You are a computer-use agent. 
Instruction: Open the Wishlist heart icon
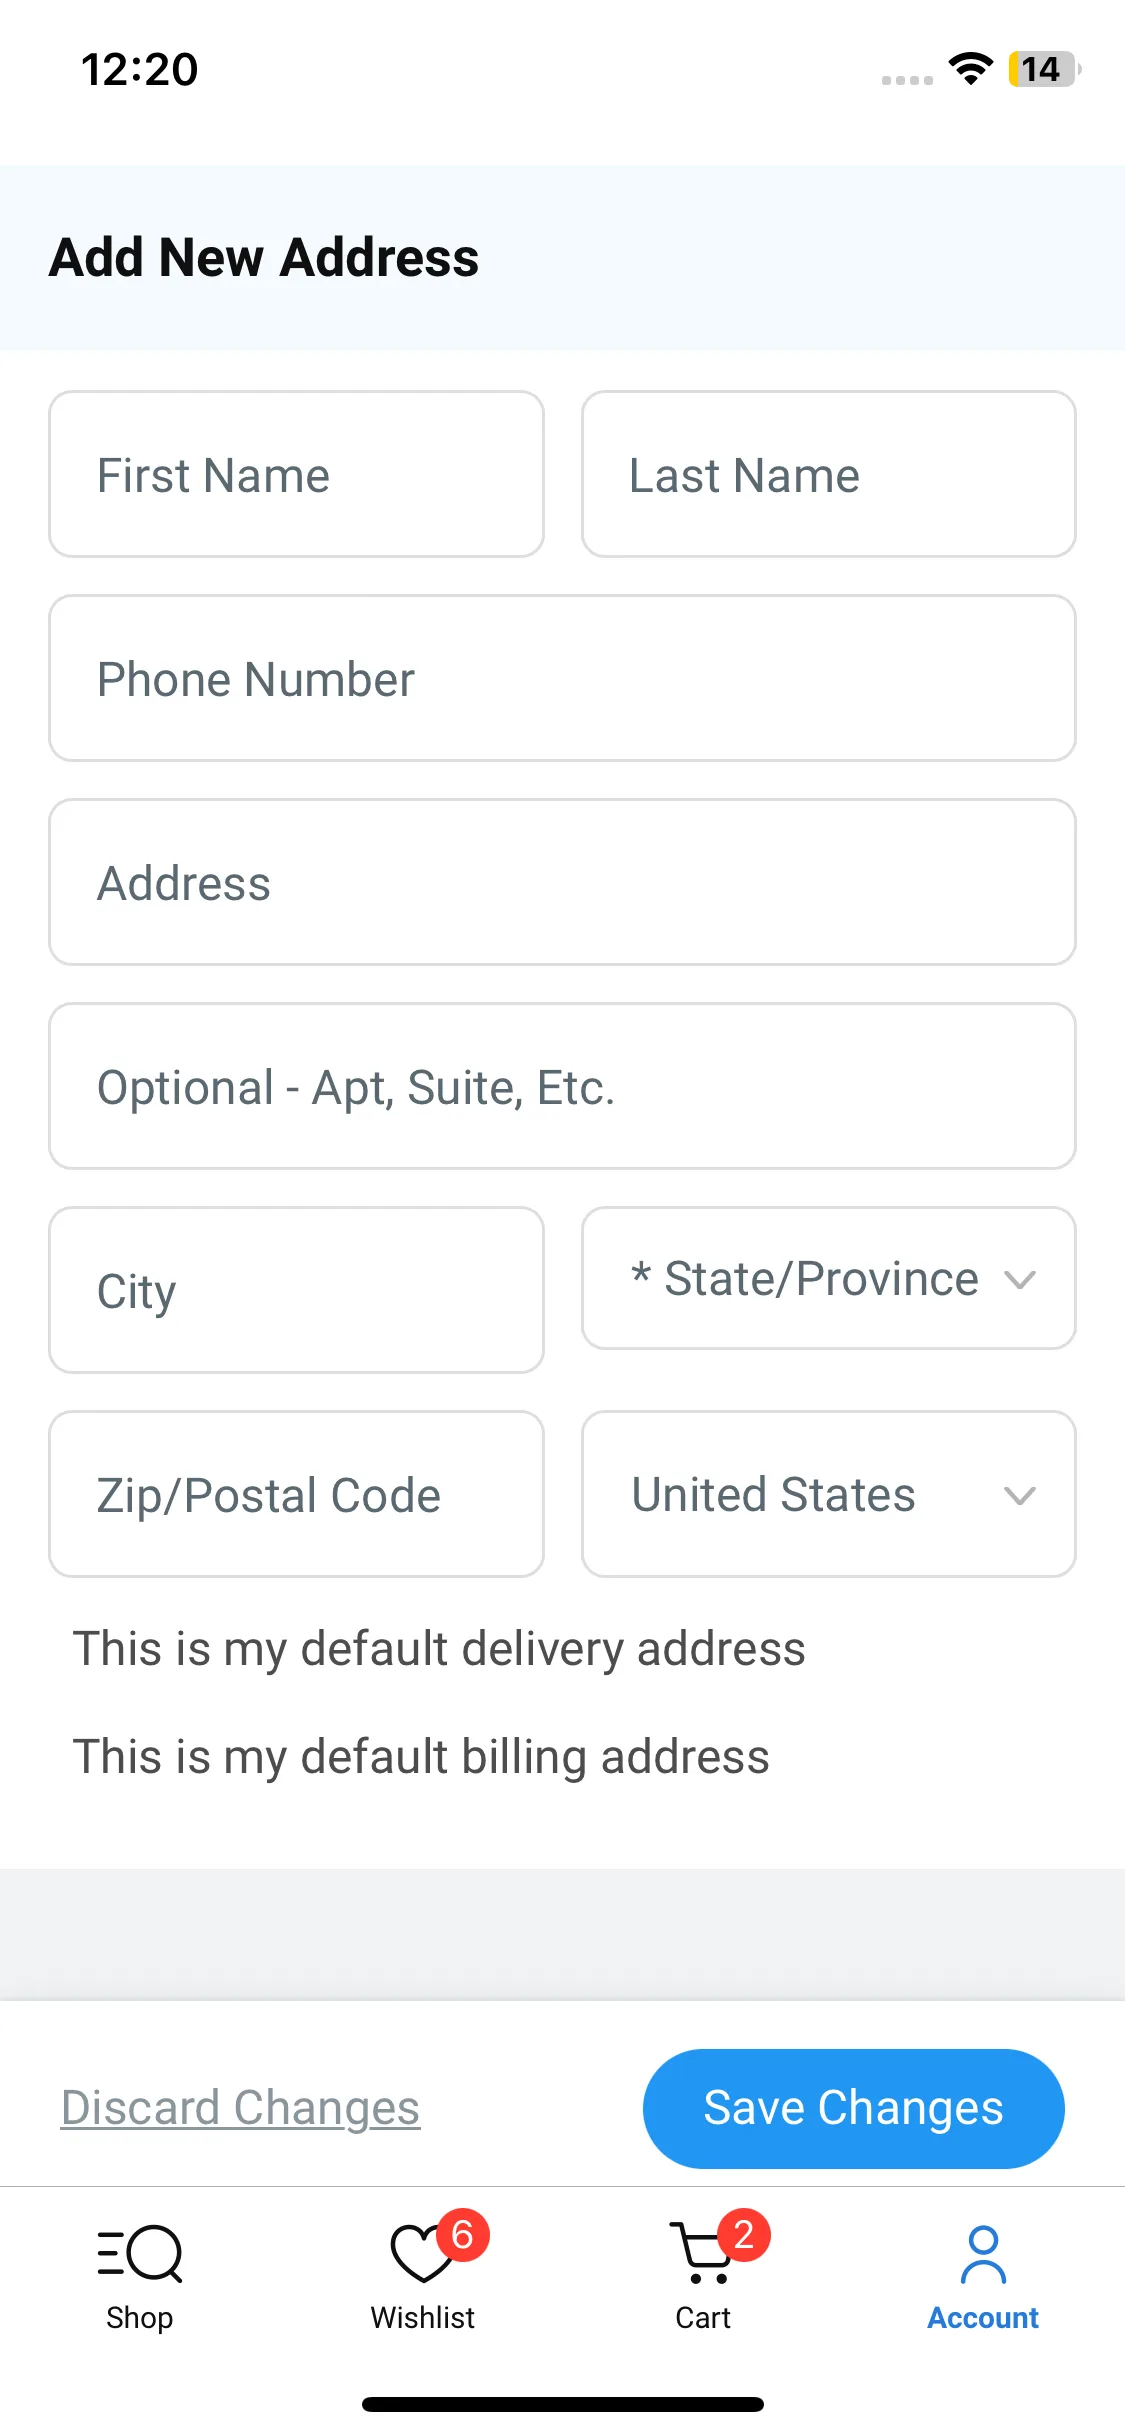(421, 2256)
